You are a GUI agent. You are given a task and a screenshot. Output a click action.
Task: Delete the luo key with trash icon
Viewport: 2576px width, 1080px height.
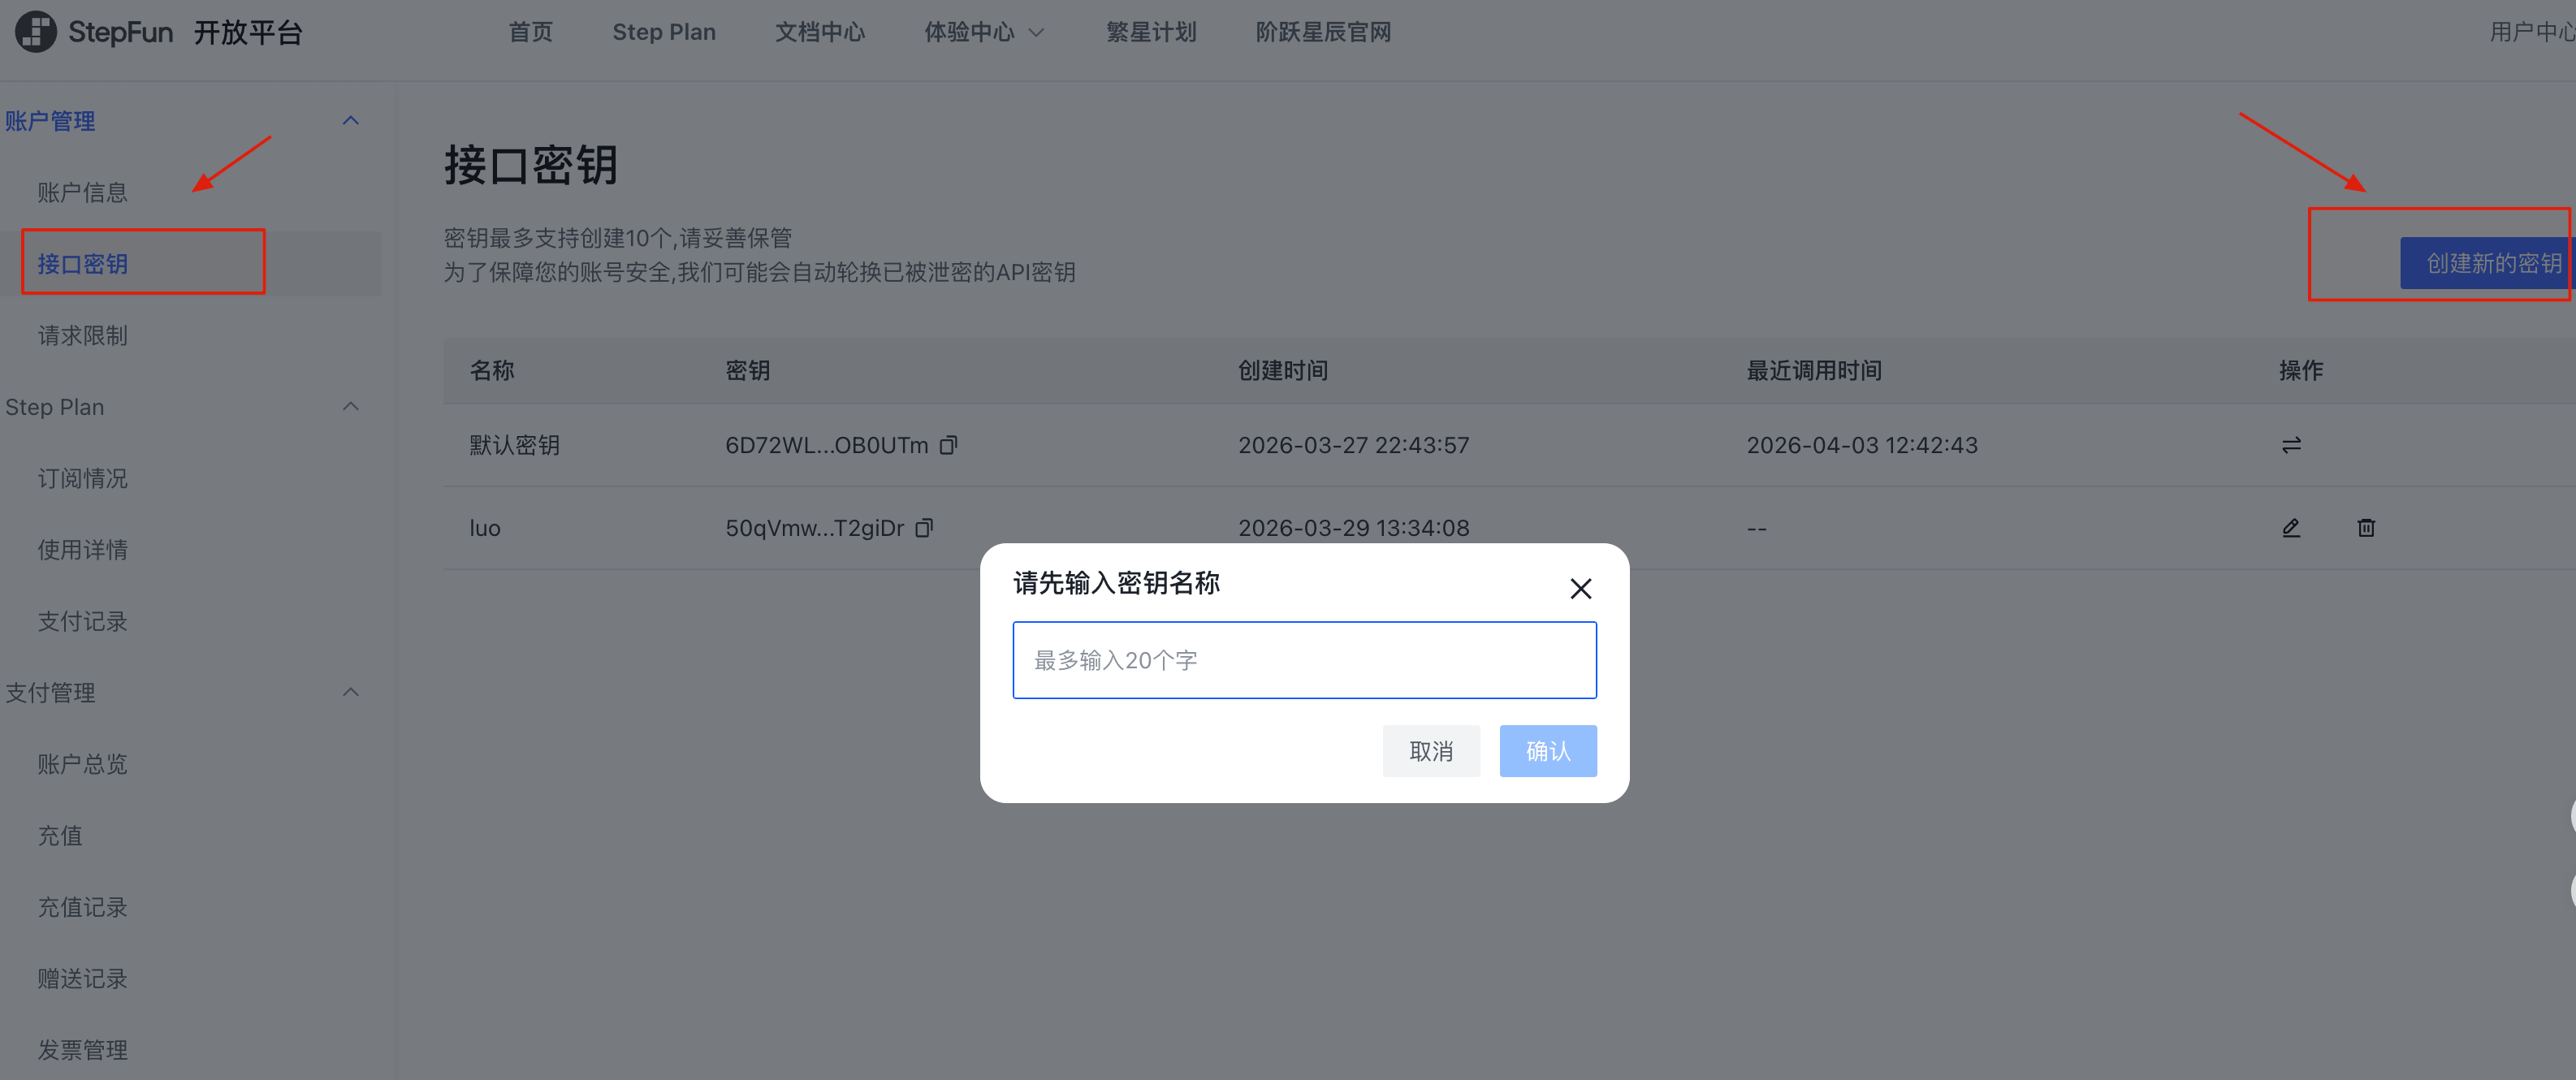point(2366,528)
